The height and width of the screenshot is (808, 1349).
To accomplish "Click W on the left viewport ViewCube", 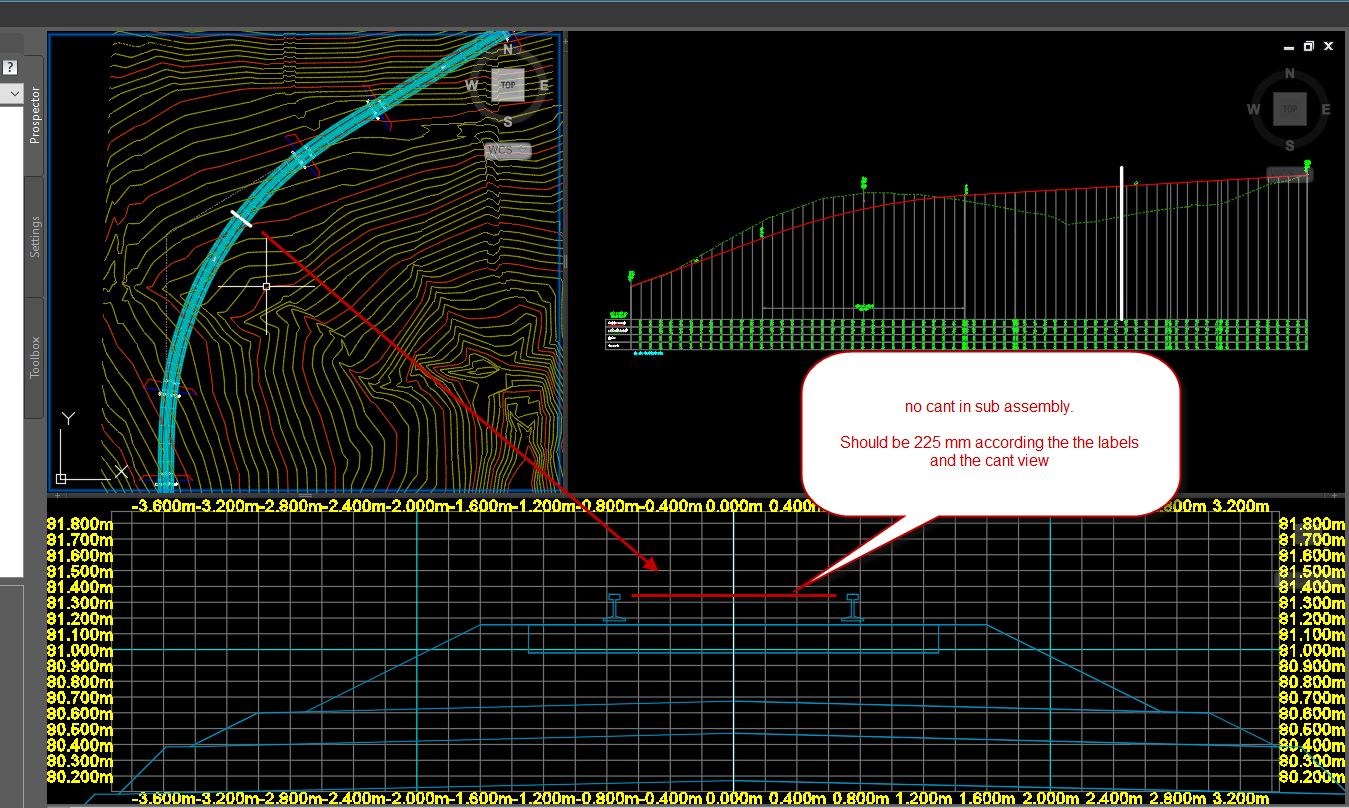I will (x=471, y=85).
